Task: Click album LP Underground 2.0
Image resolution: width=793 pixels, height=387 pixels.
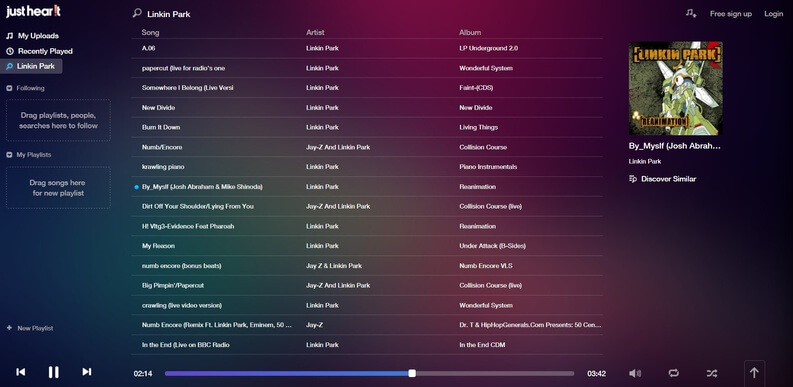Action: click(489, 49)
